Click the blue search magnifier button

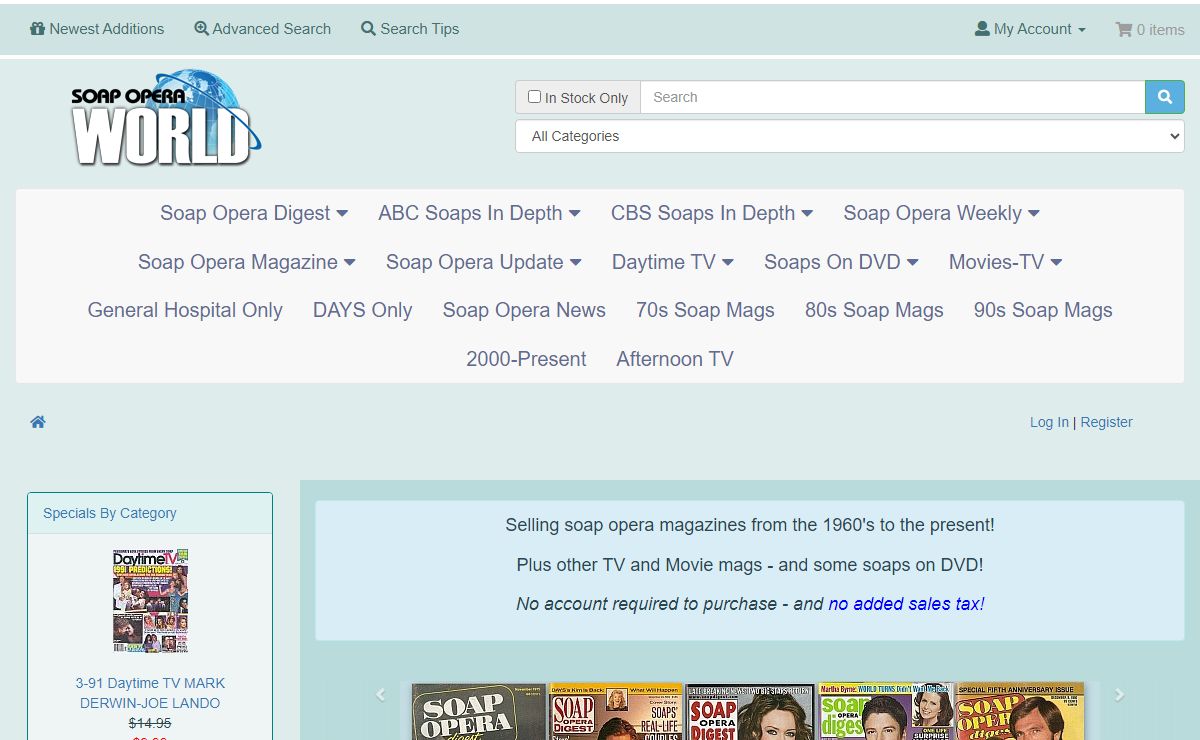1165,97
